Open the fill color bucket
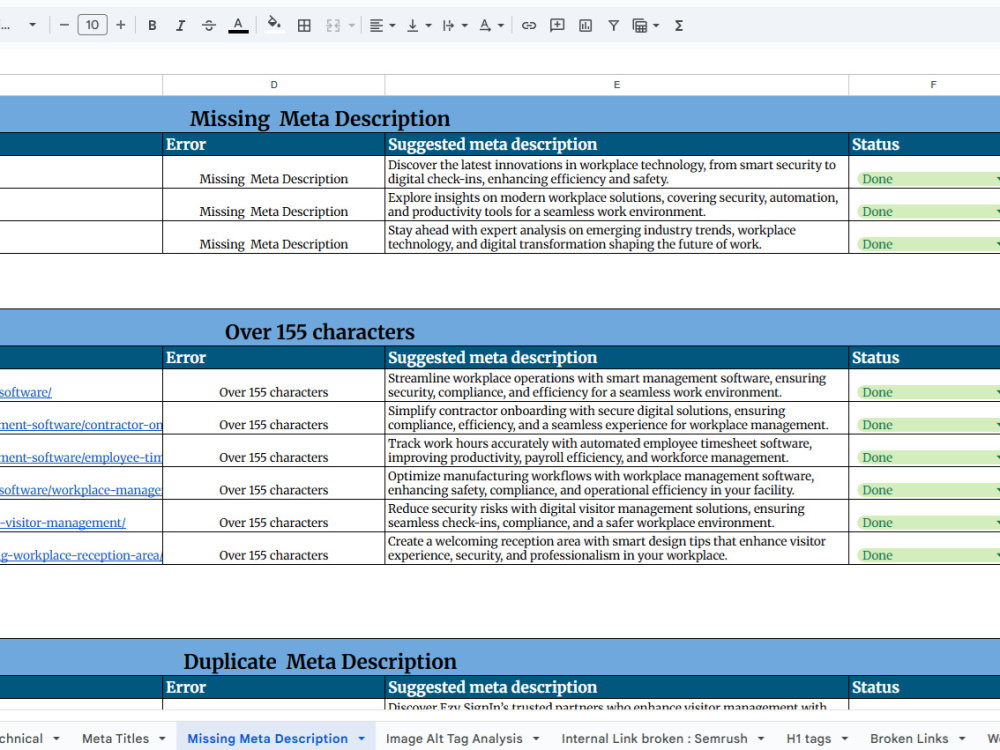The height and width of the screenshot is (750, 1000). (274, 24)
